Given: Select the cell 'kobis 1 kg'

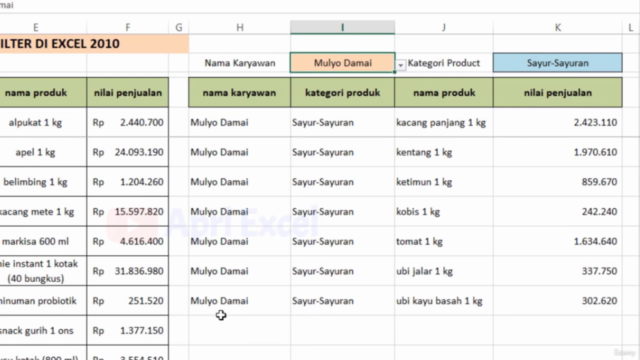Looking at the screenshot, I should tap(444, 212).
